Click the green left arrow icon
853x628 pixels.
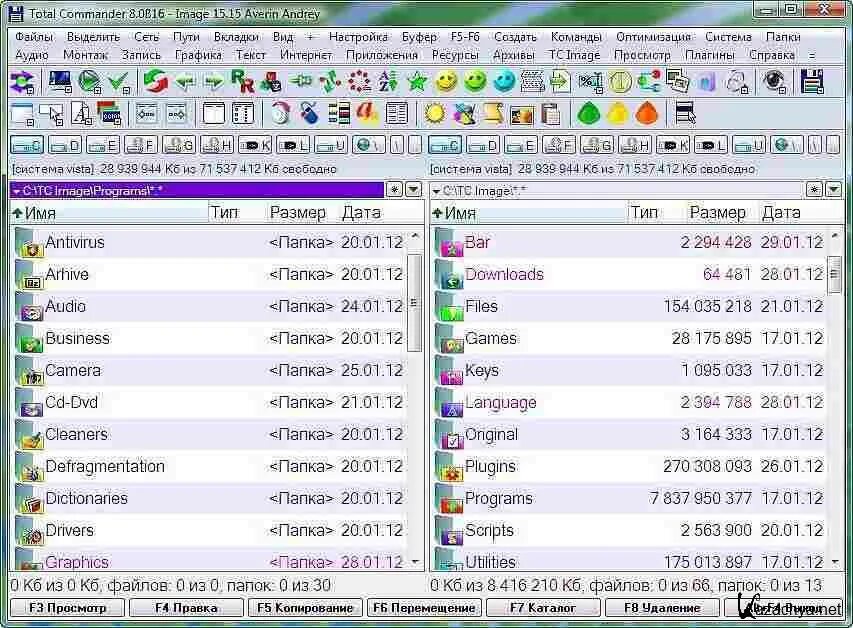click(185, 82)
